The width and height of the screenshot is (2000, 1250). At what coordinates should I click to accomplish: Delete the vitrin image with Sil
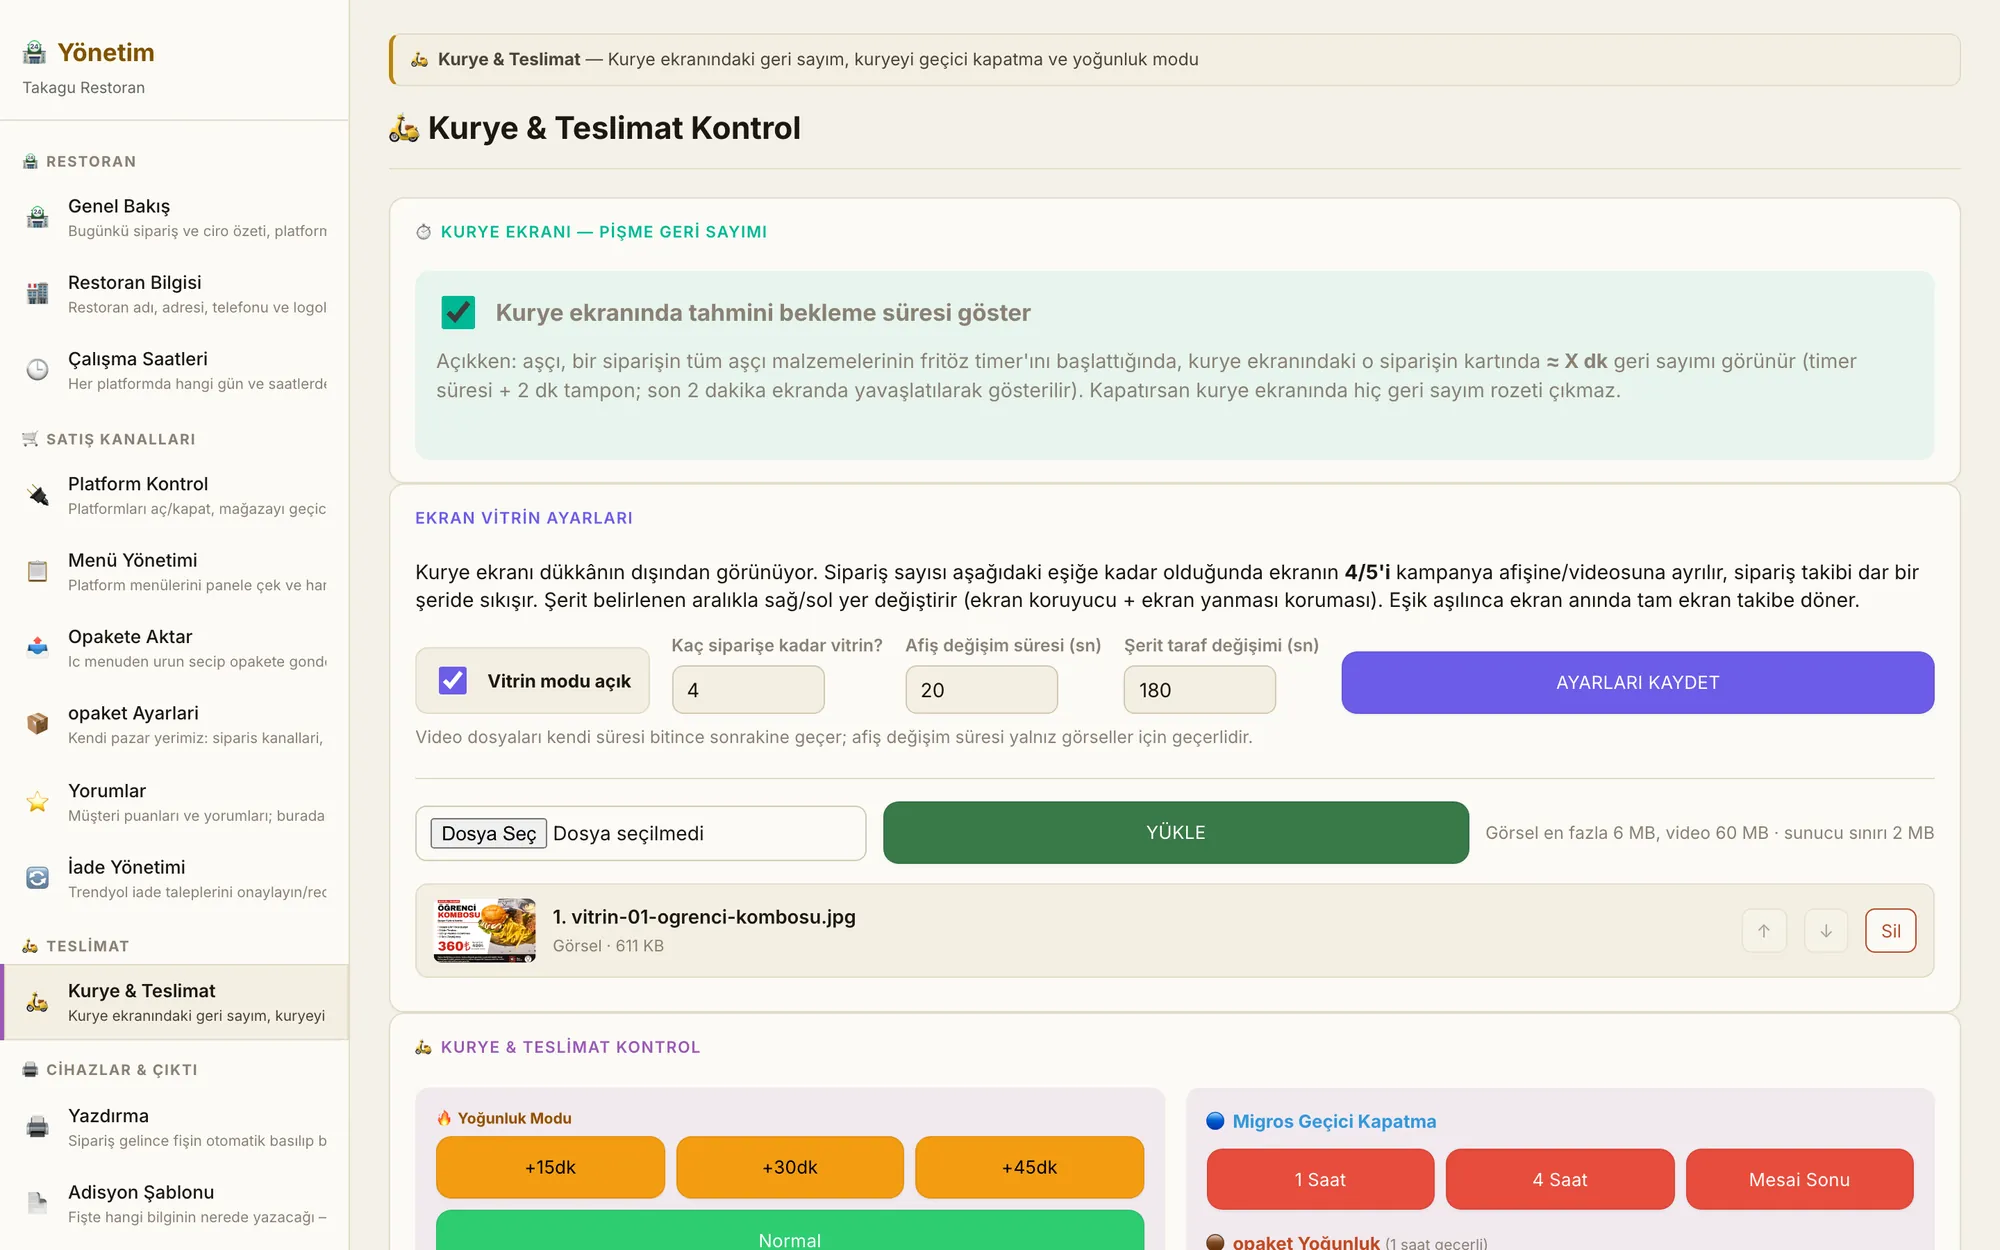[1890, 931]
